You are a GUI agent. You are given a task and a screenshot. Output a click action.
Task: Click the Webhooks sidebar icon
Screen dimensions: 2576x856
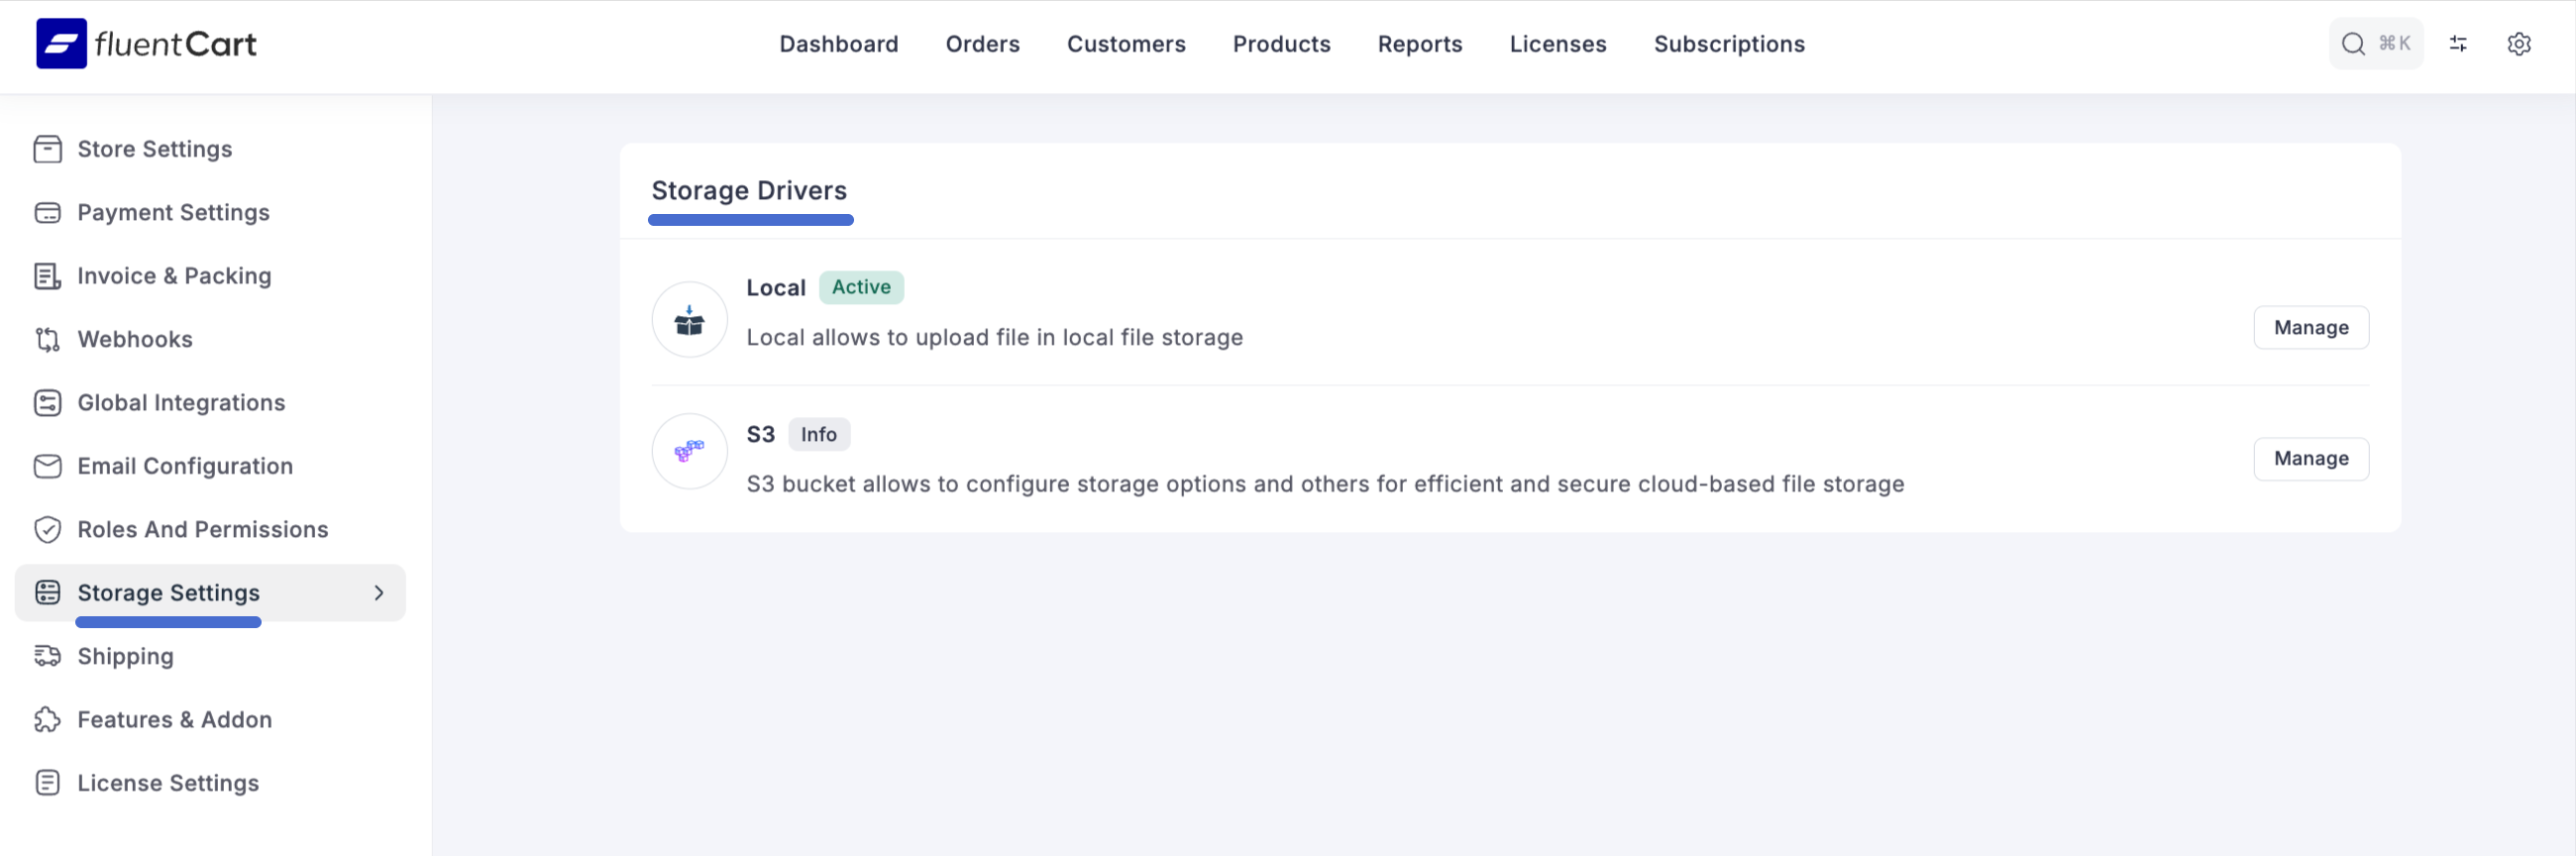47,340
